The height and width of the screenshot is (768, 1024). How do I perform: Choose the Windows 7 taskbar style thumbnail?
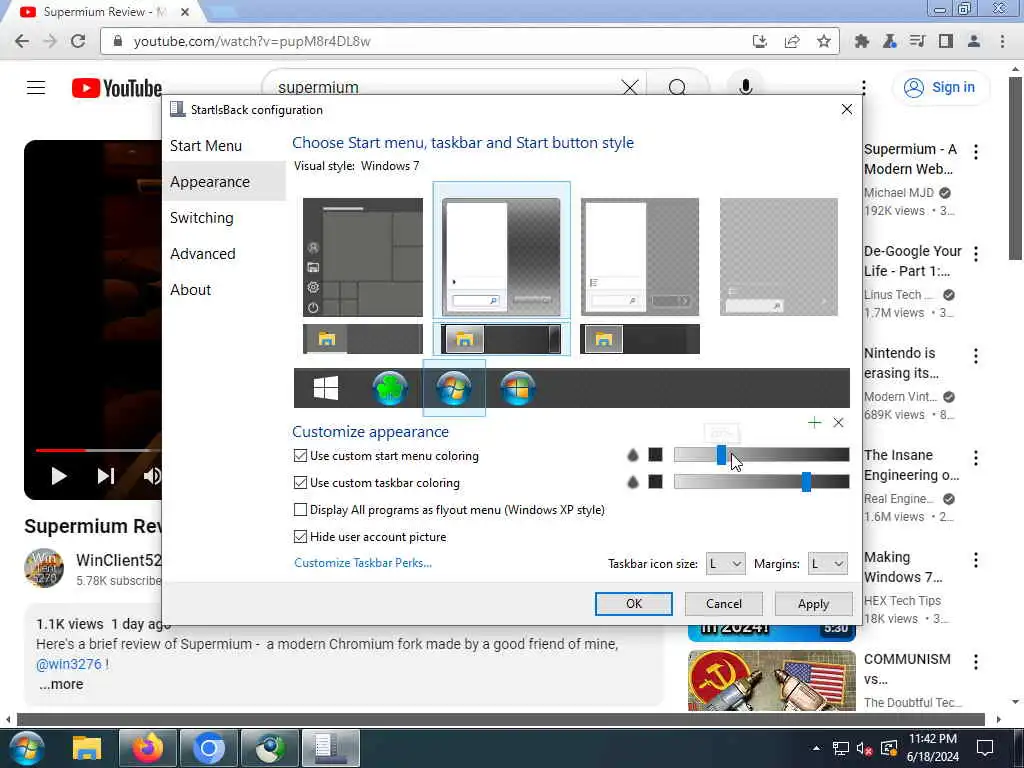[x=501, y=339]
